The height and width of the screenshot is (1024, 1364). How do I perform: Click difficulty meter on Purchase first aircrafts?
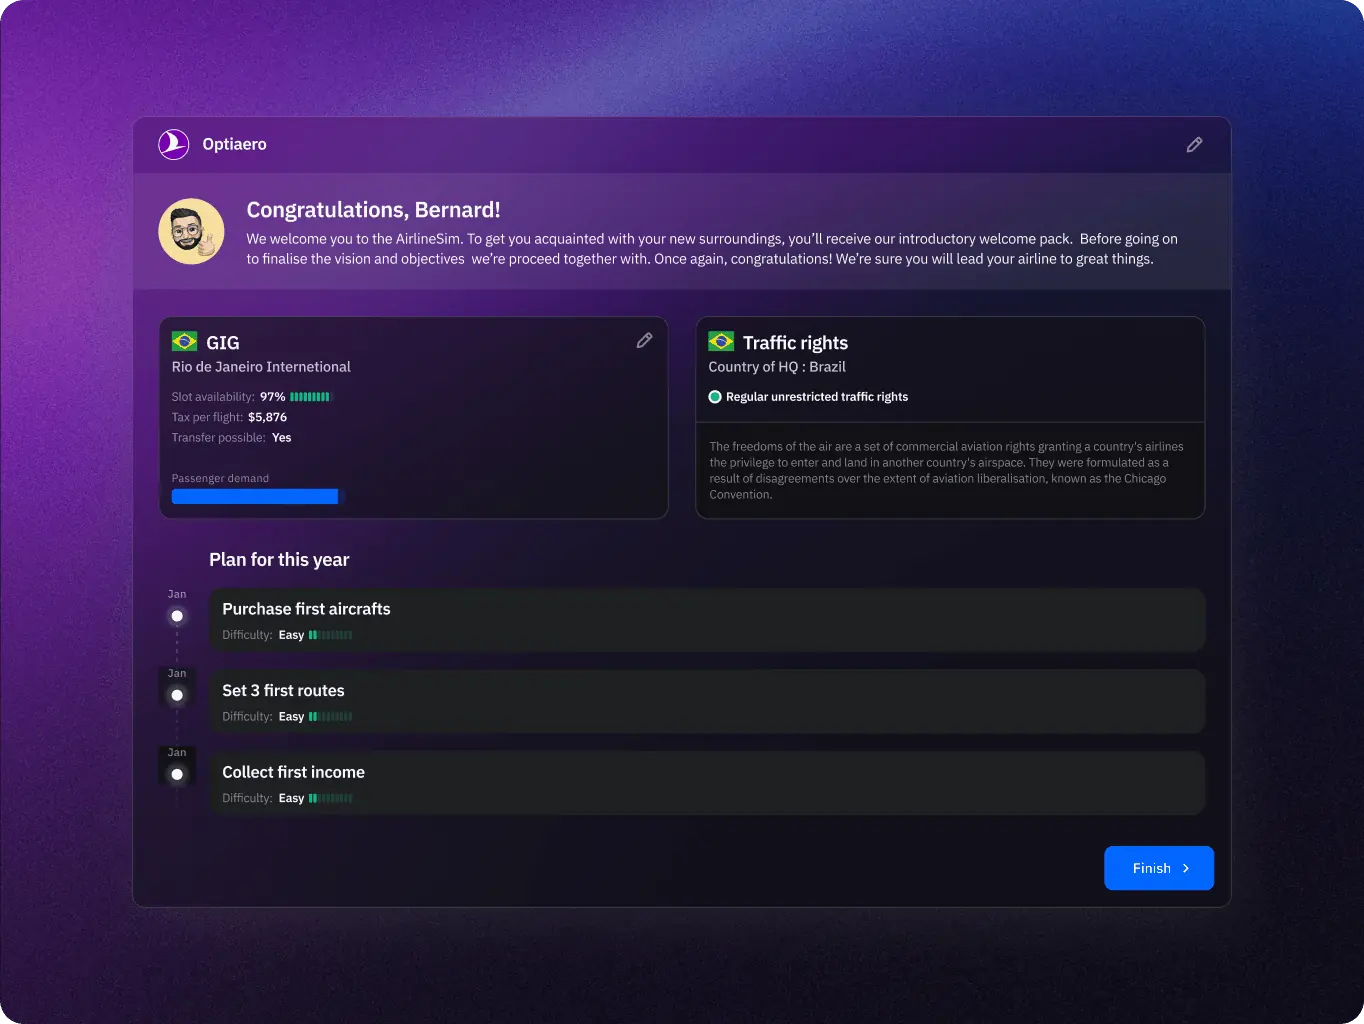(x=330, y=635)
